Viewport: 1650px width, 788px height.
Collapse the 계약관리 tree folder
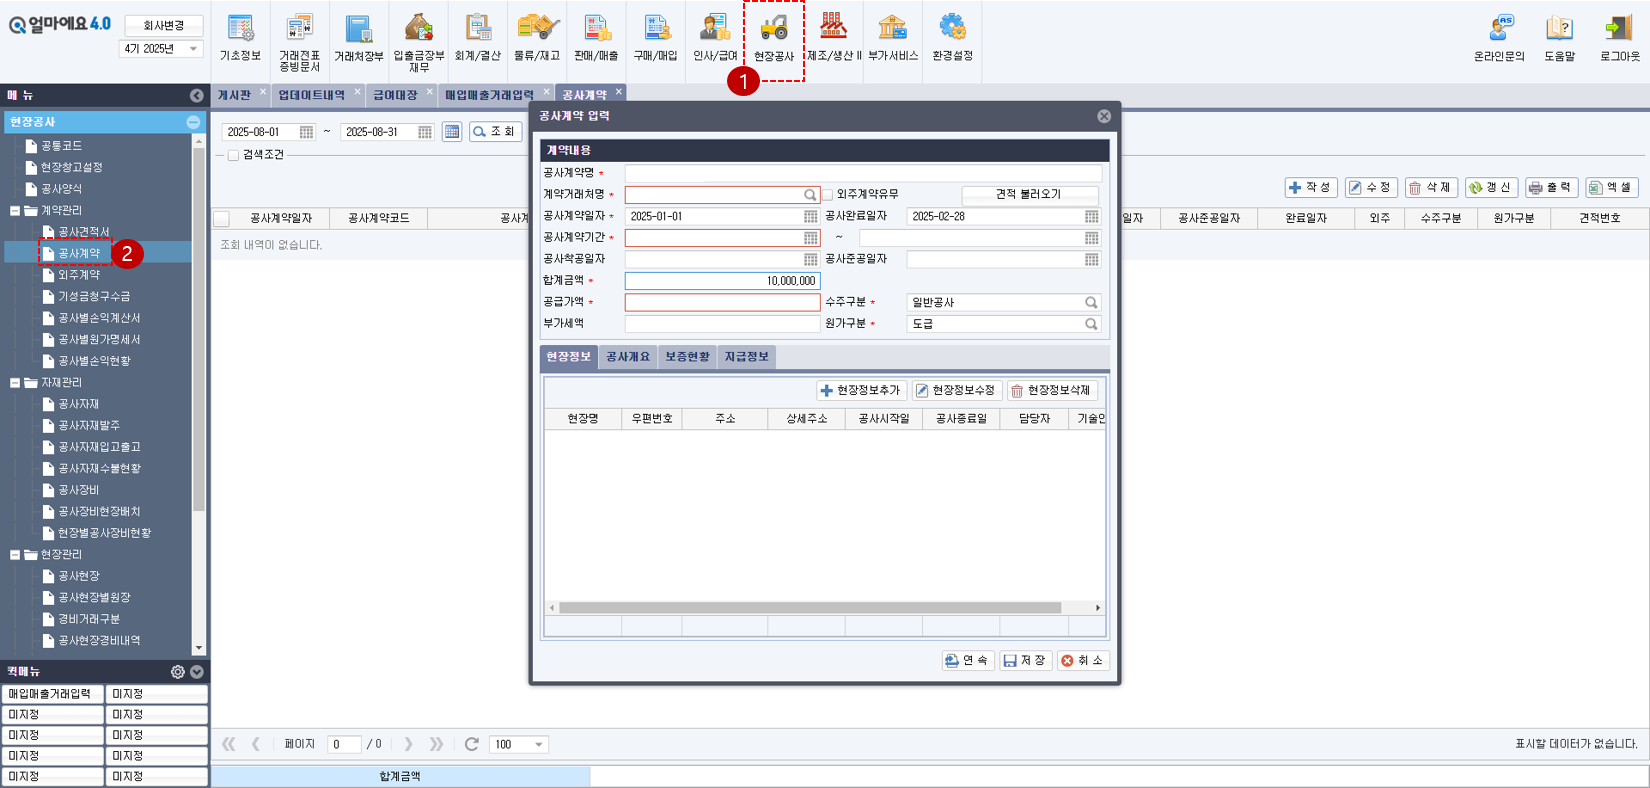[15, 211]
